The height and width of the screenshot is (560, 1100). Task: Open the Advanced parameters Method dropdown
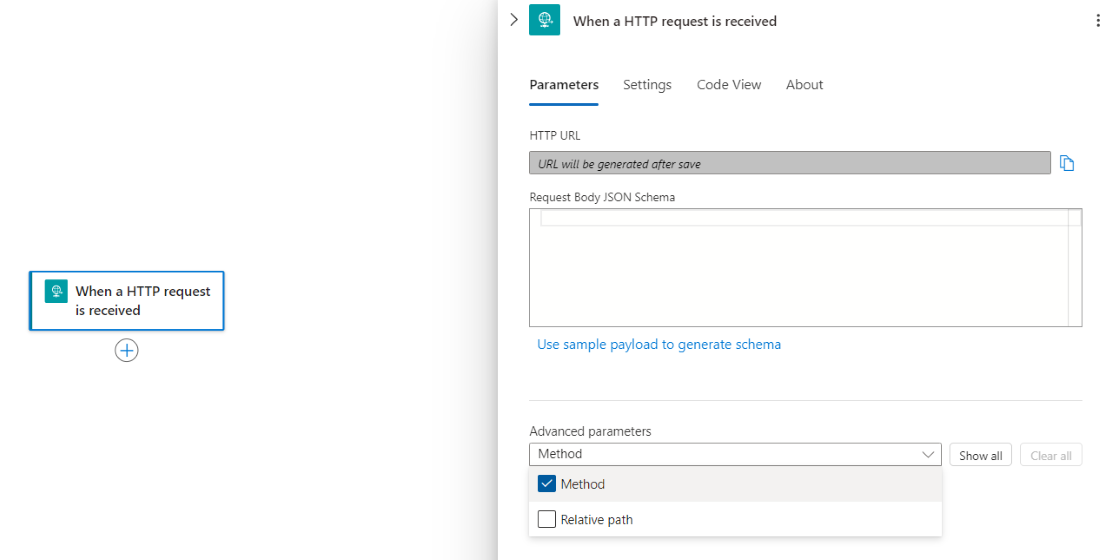click(735, 455)
